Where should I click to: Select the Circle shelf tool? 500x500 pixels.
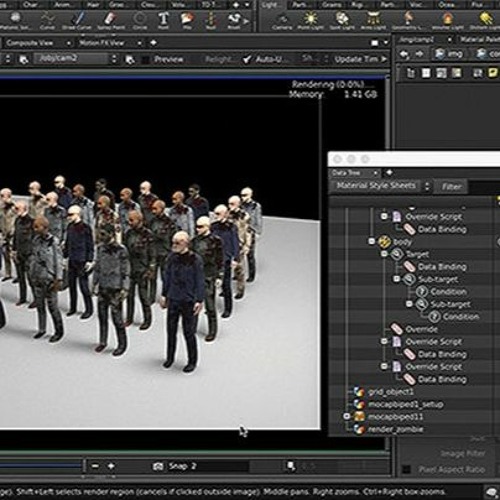pyautogui.click(x=140, y=21)
